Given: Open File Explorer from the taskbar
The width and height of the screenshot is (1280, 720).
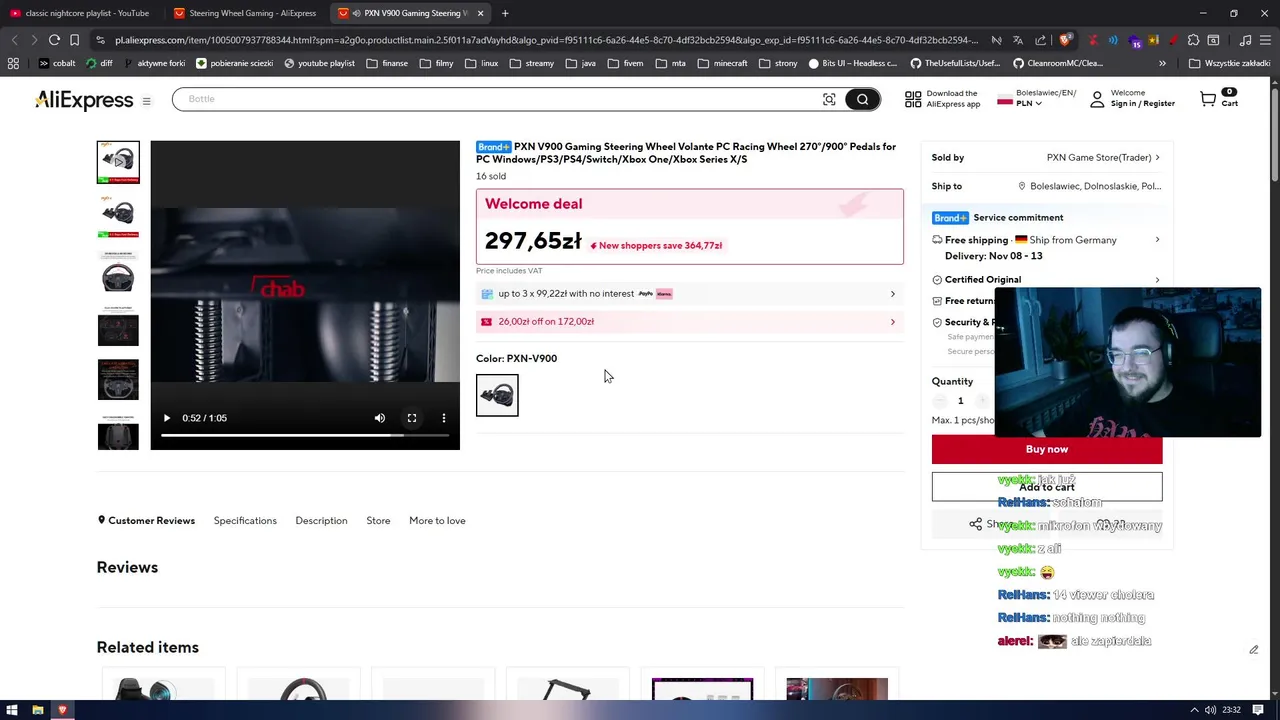Looking at the screenshot, I should [x=38, y=710].
